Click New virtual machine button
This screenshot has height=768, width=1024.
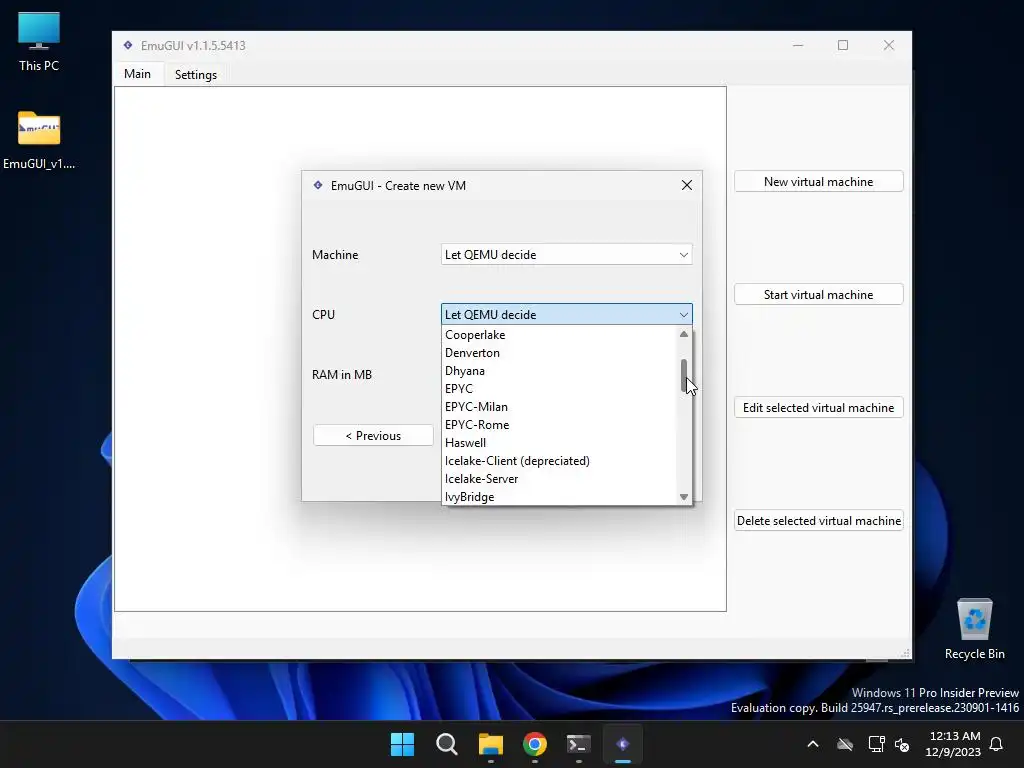(818, 182)
